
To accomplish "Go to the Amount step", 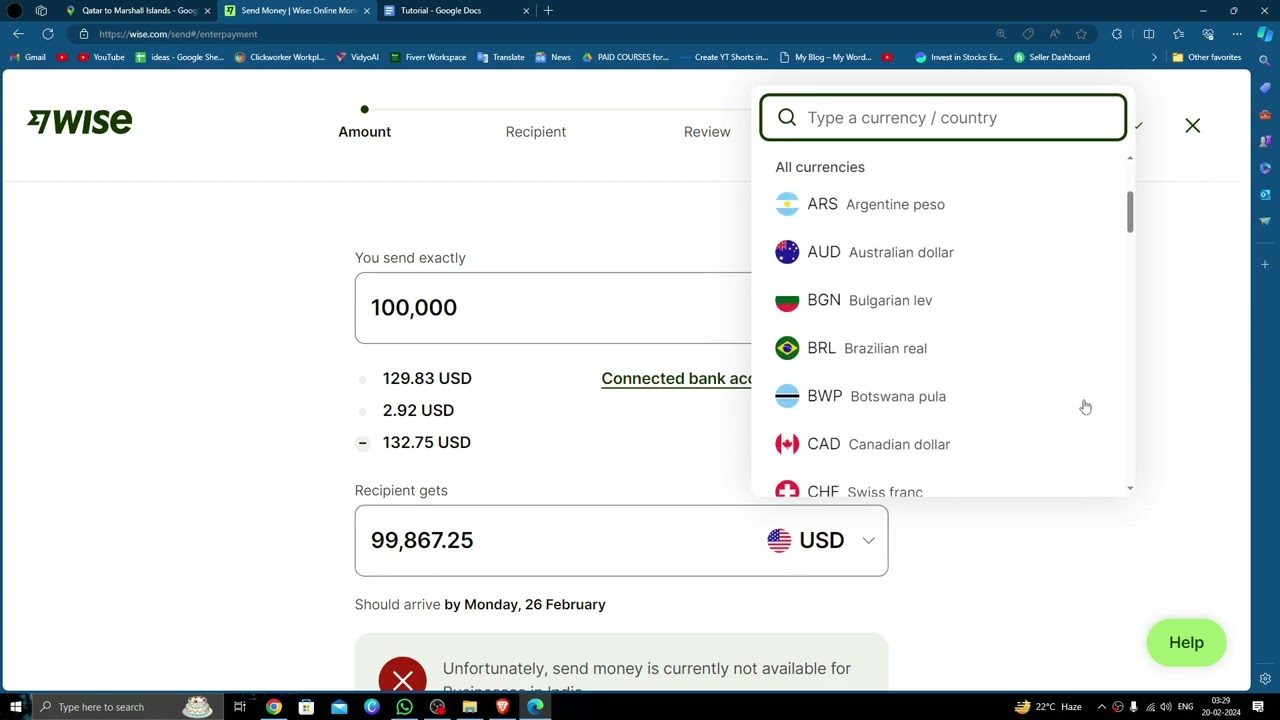I will 364,132.
